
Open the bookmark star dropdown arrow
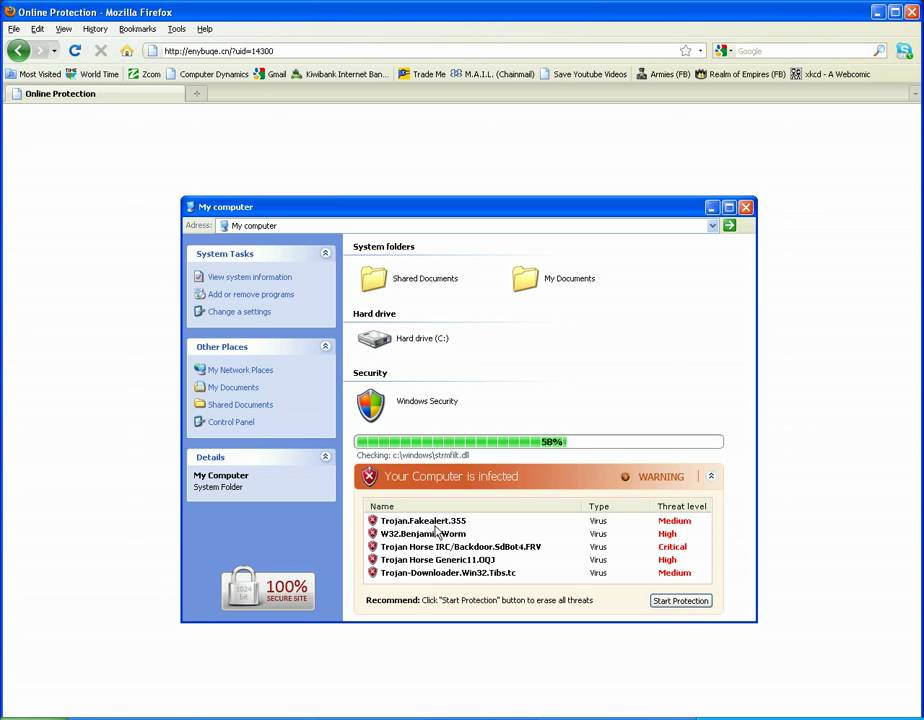(x=700, y=51)
